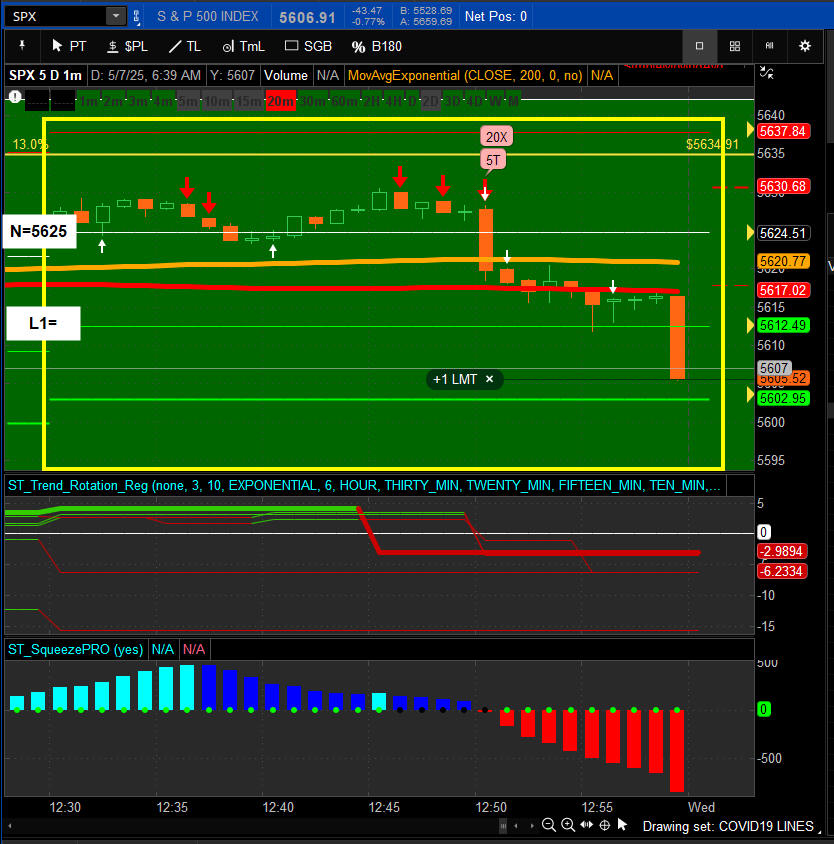
Task: Click the 5637.84 red price bubble
Action: pos(783,131)
